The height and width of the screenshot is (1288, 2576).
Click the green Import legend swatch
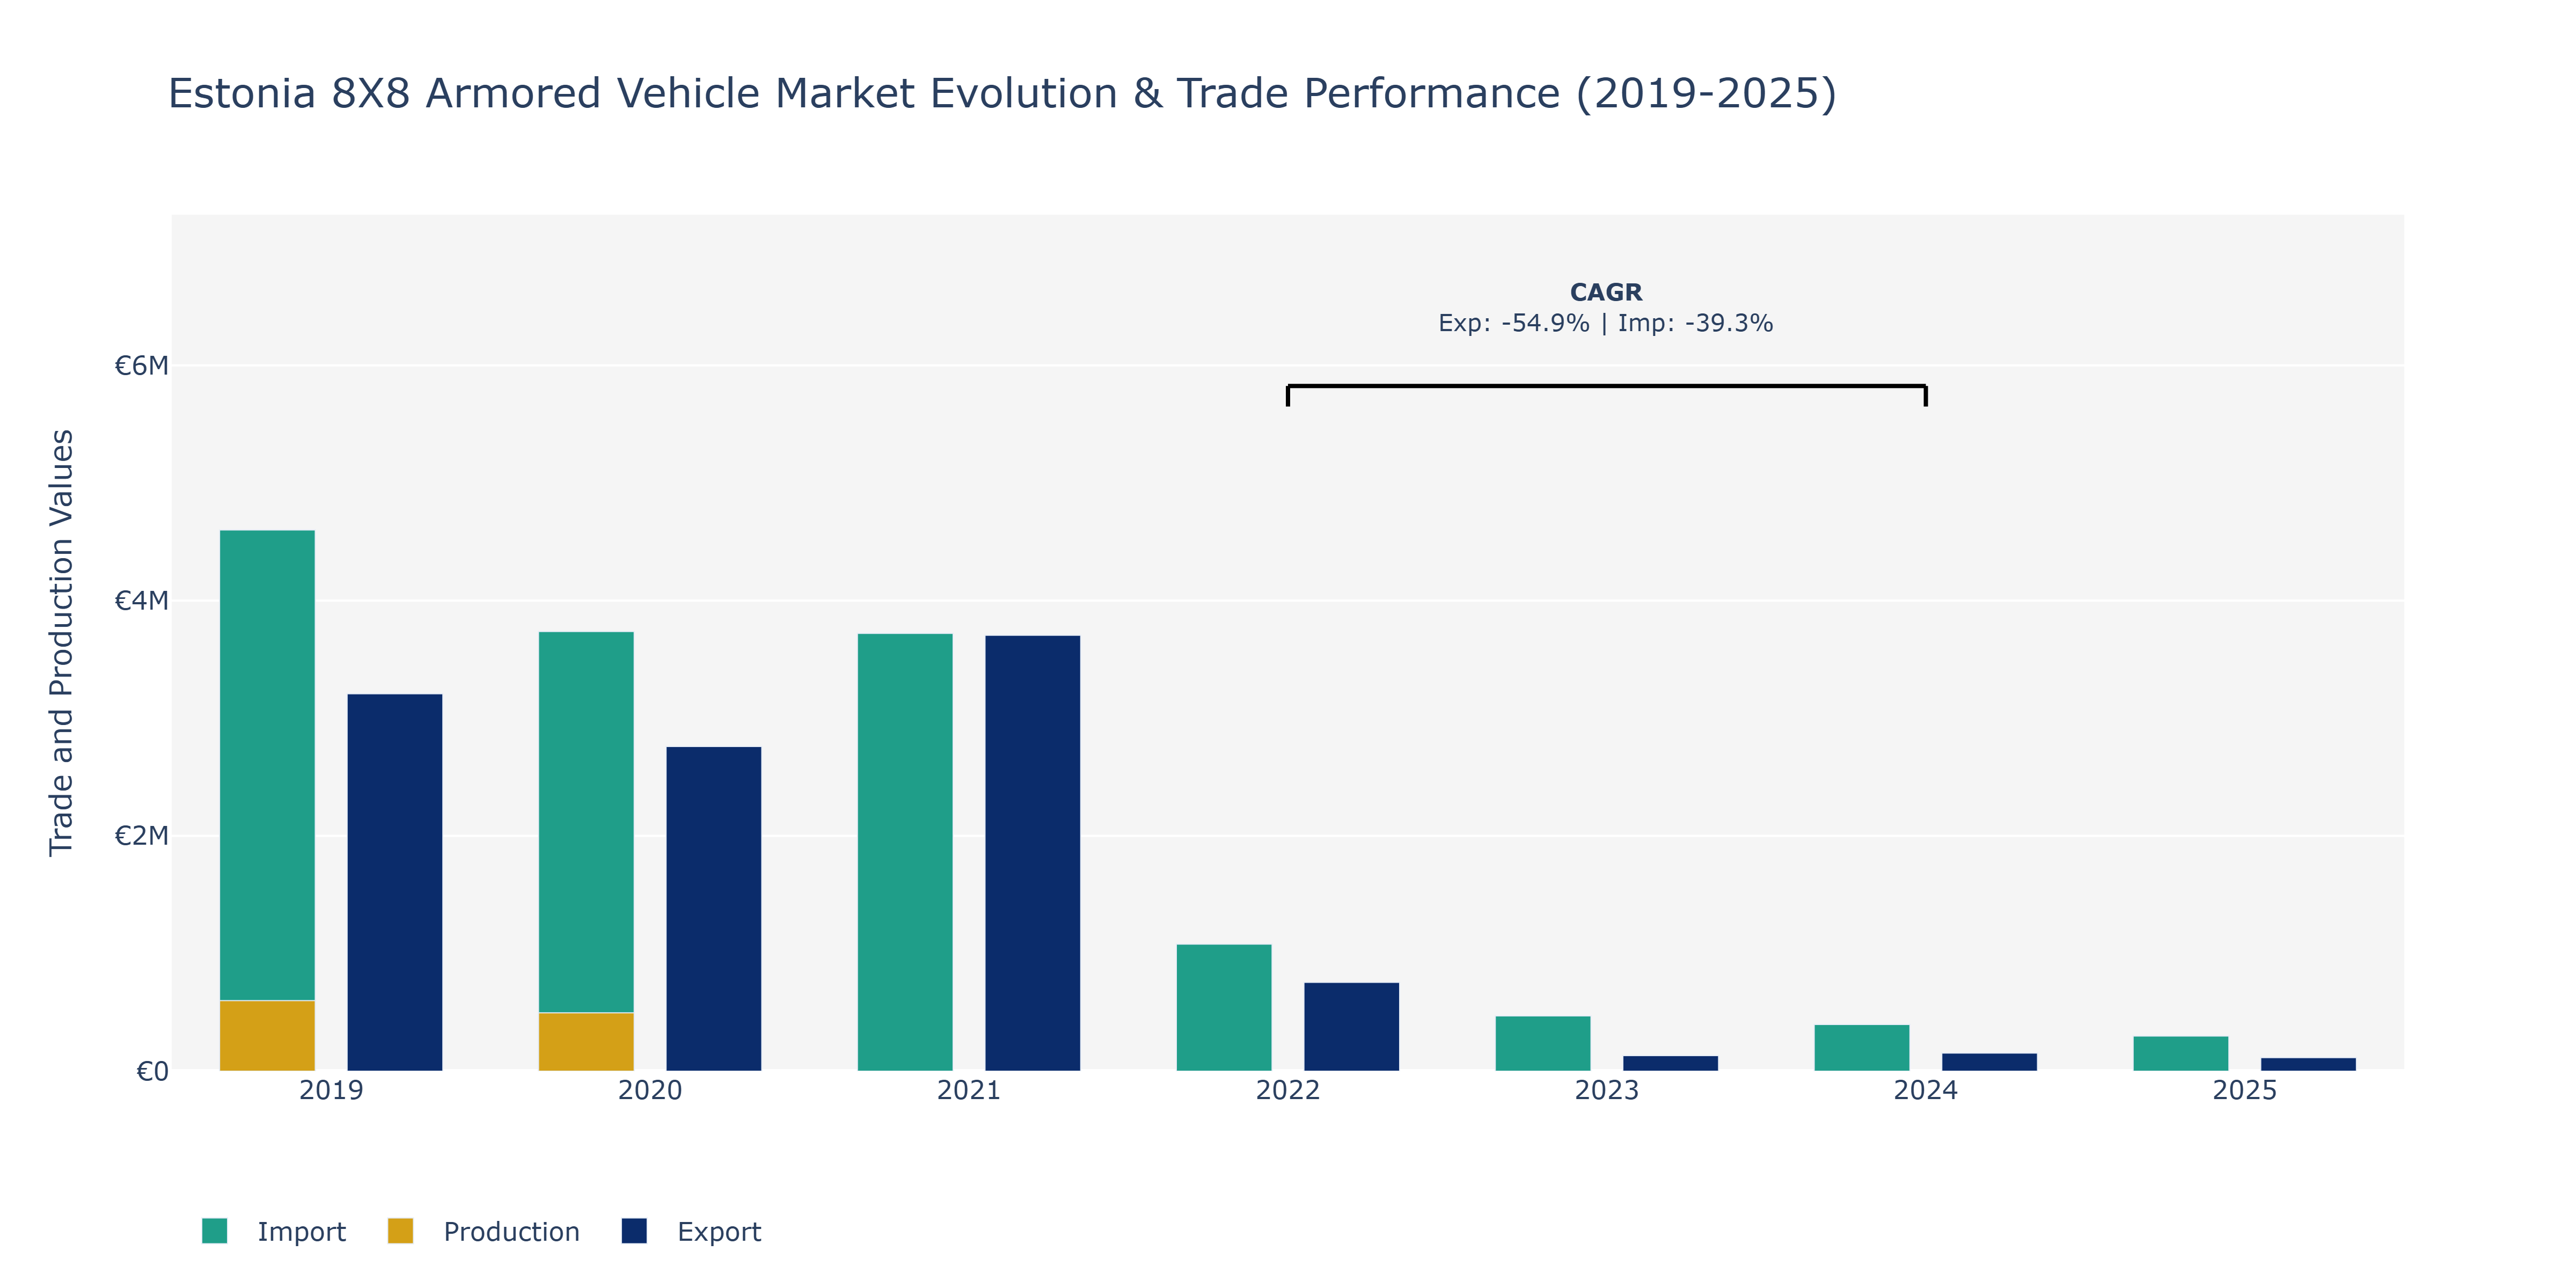(x=214, y=1231)
